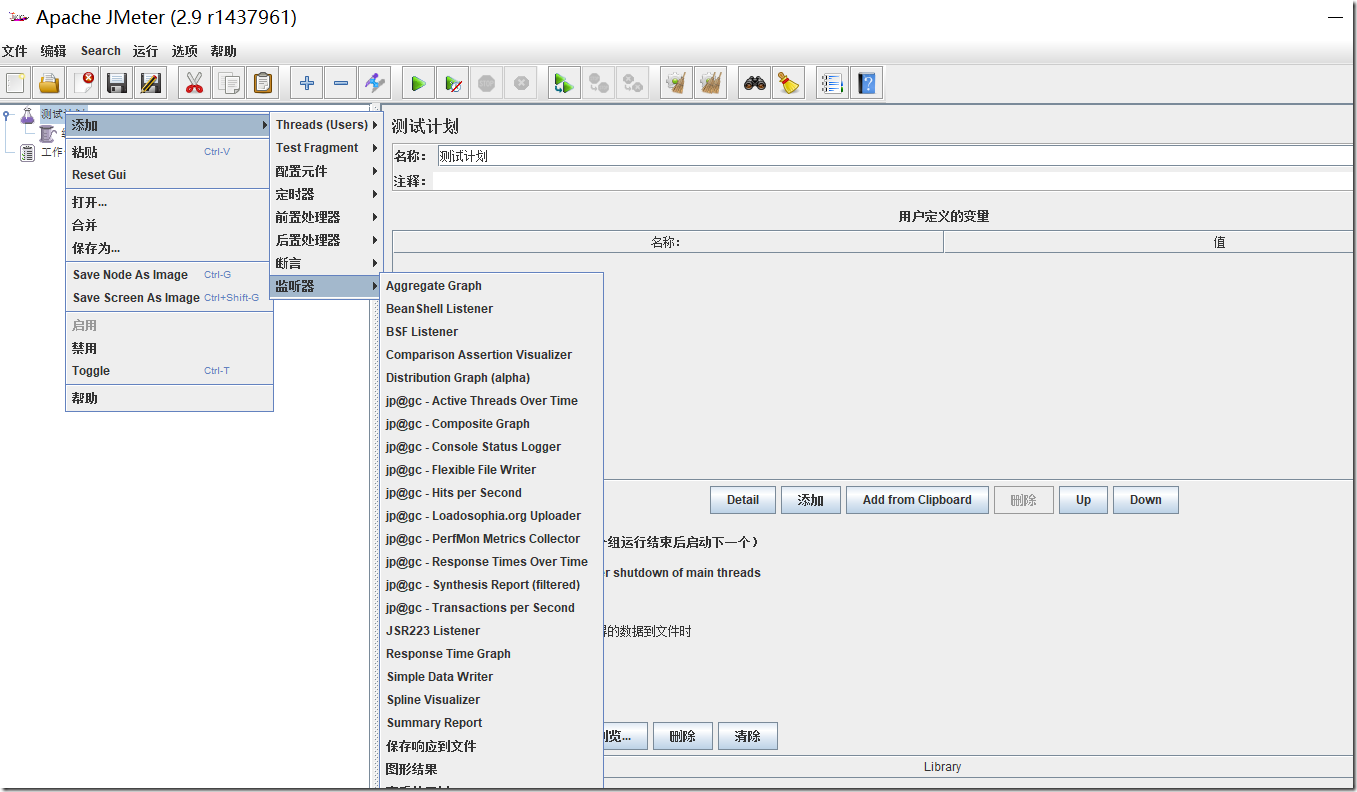The height and width of the screenshot is (792, 1357).
Task: Choose jp@gc - PerfMon Metrics Collector
Action: point(491,539)
